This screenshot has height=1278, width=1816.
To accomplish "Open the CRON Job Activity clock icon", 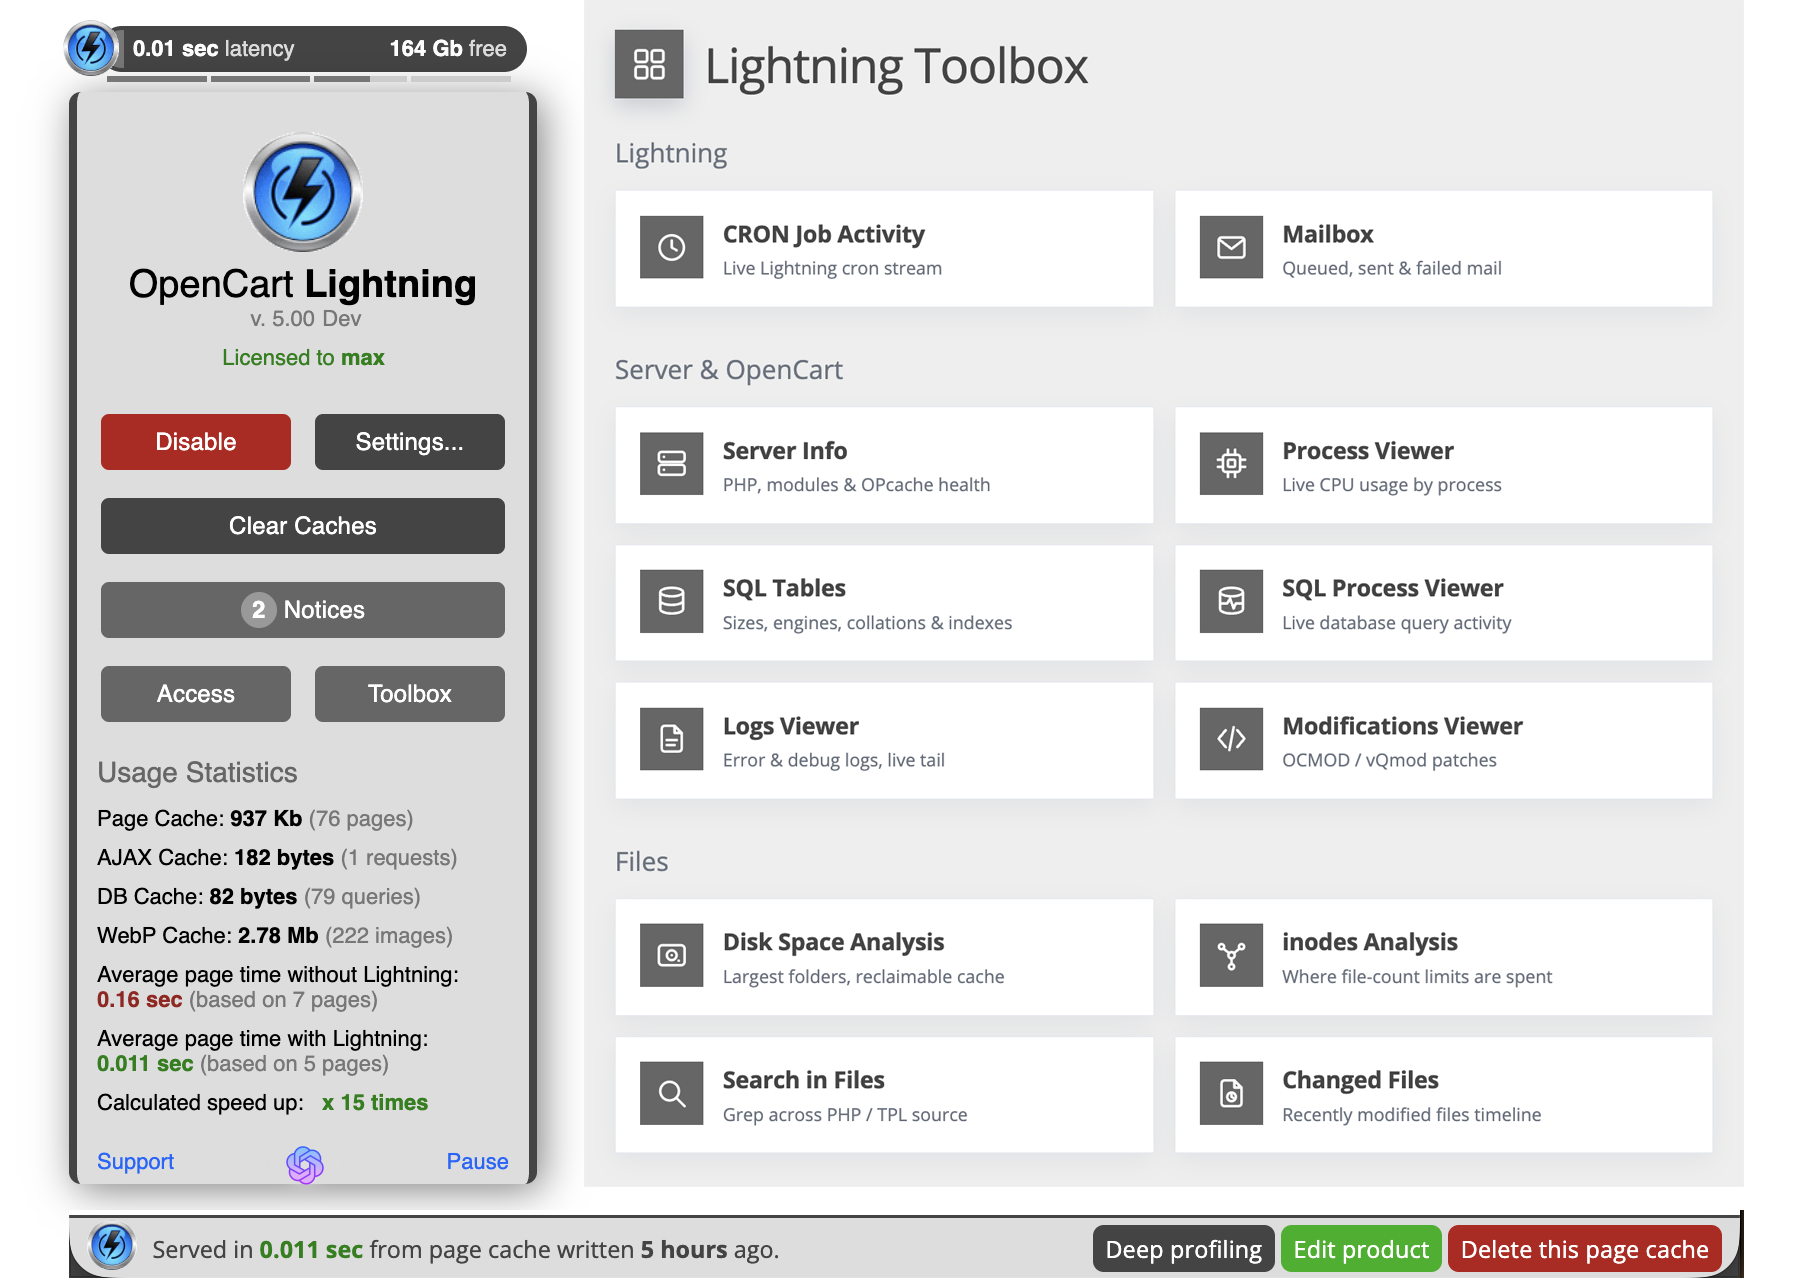I will coord(672,247).
